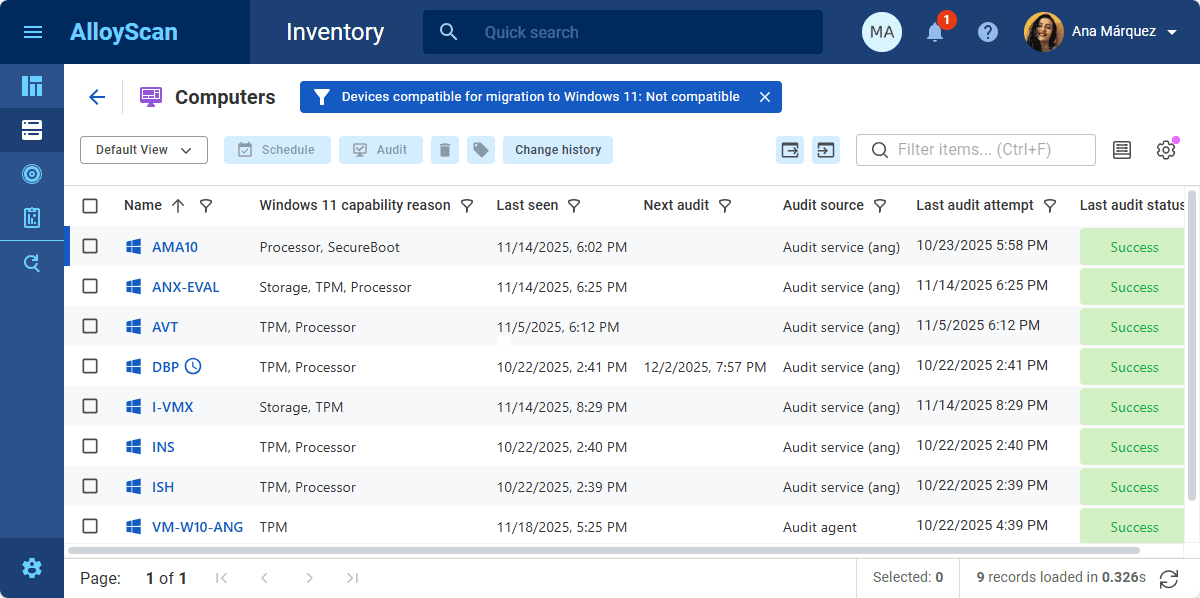
Task: Open administration settings at sidebar bottom
Action: point(32,568)
